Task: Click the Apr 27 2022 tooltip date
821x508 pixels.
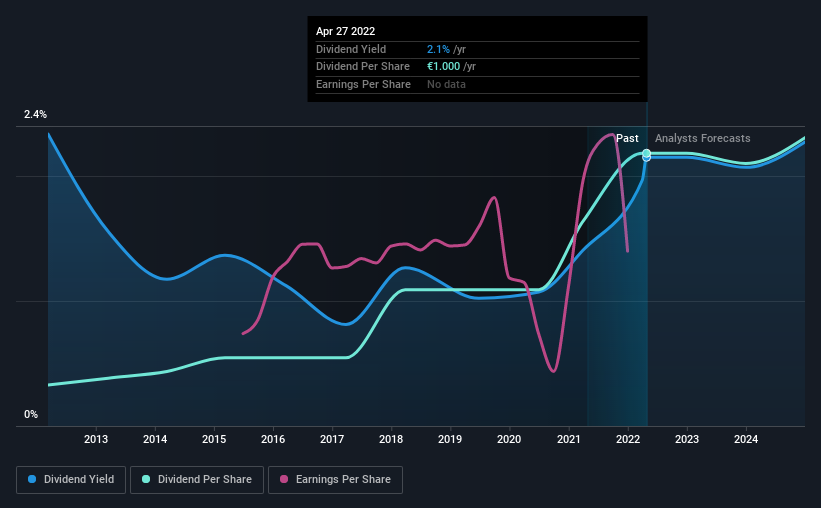Action: 346,31
